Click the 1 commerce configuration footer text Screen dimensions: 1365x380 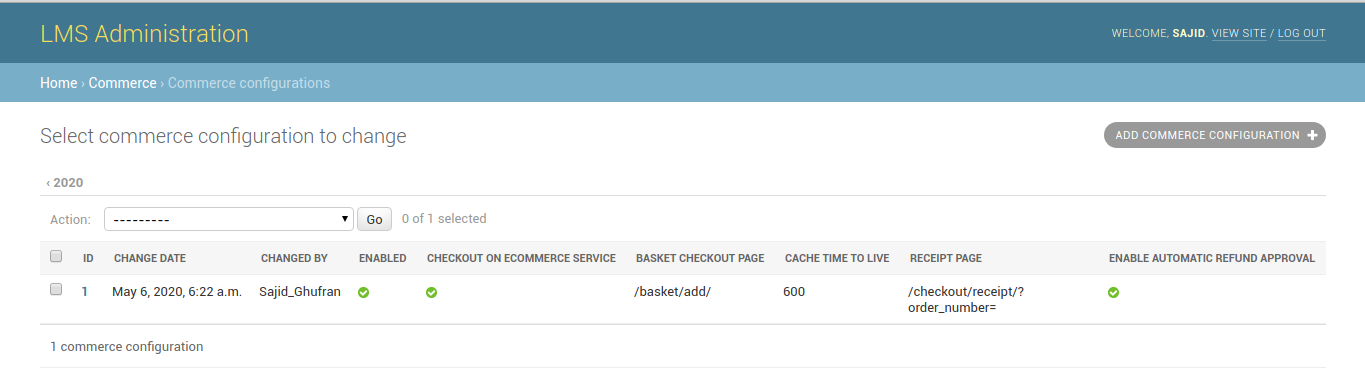[127, 347]
